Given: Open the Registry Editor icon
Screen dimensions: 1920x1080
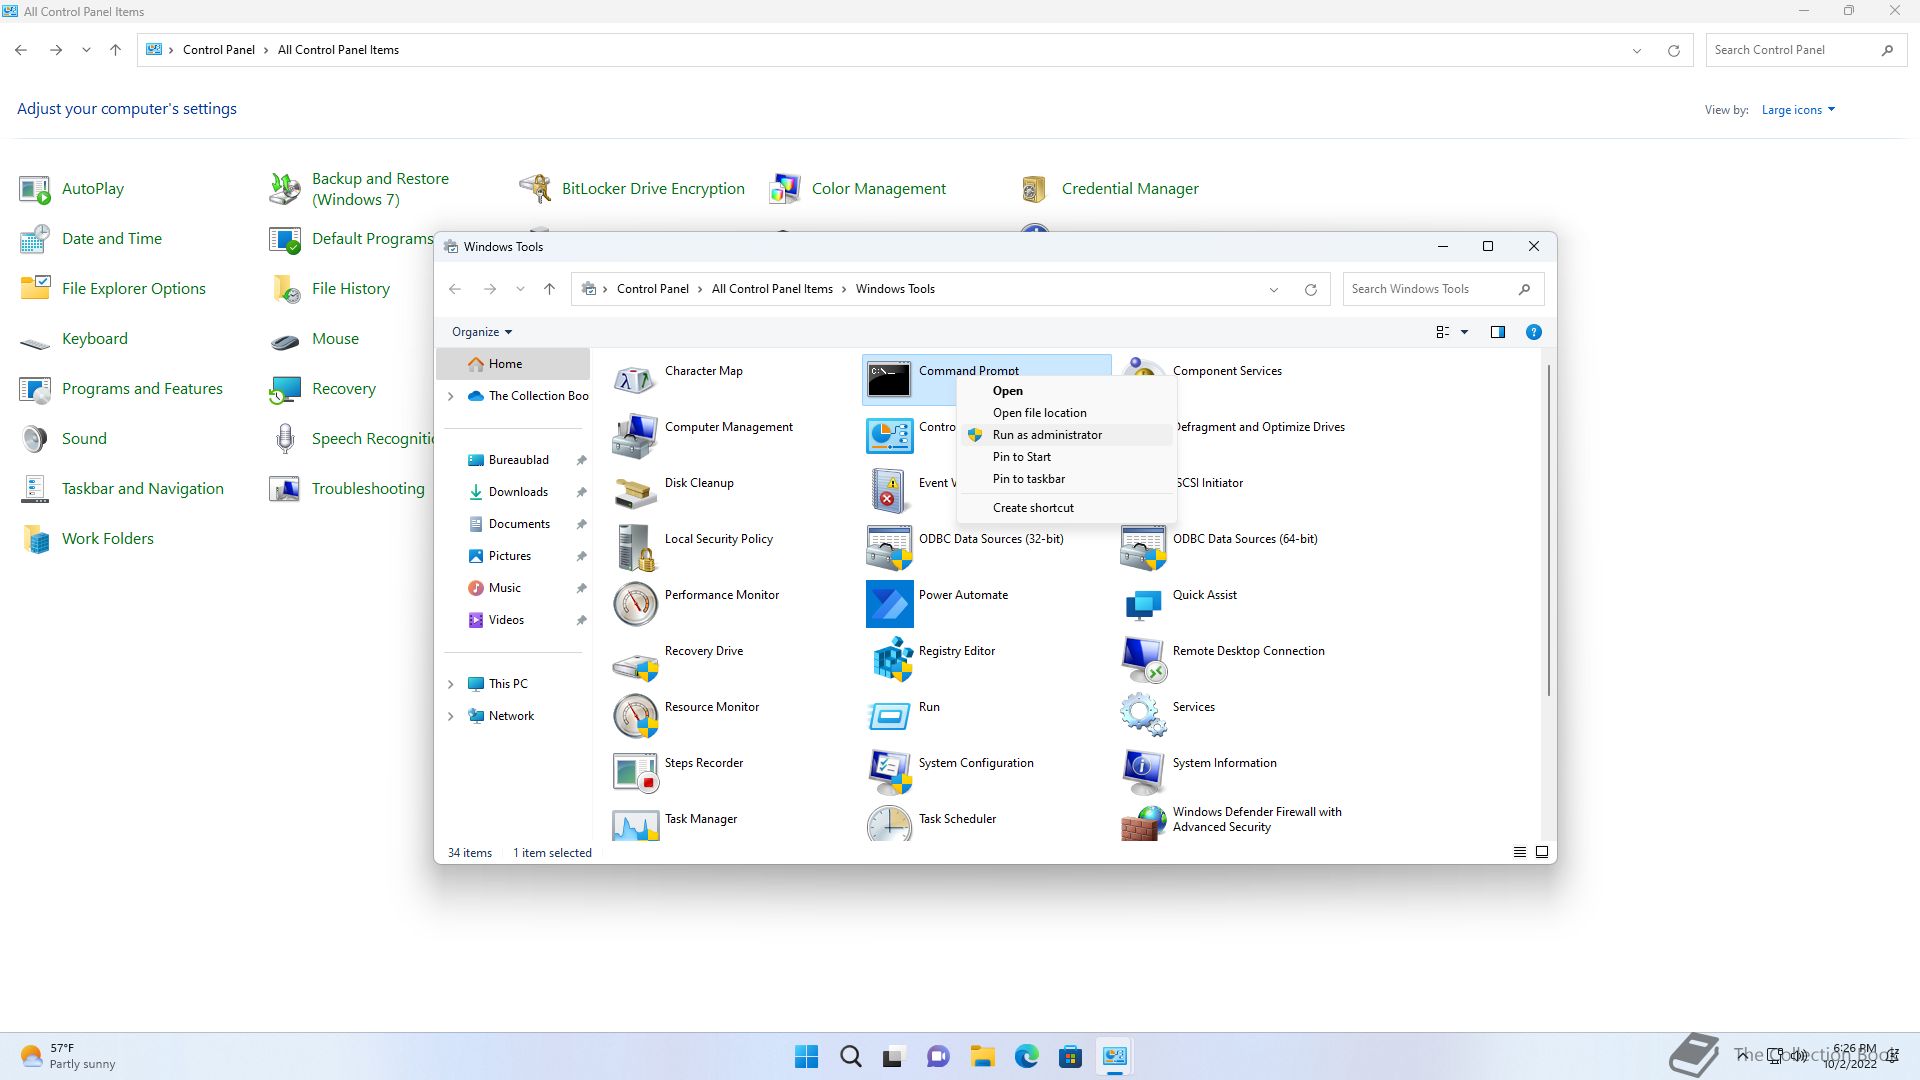Looking at the screenshot, I should [890, 660].
